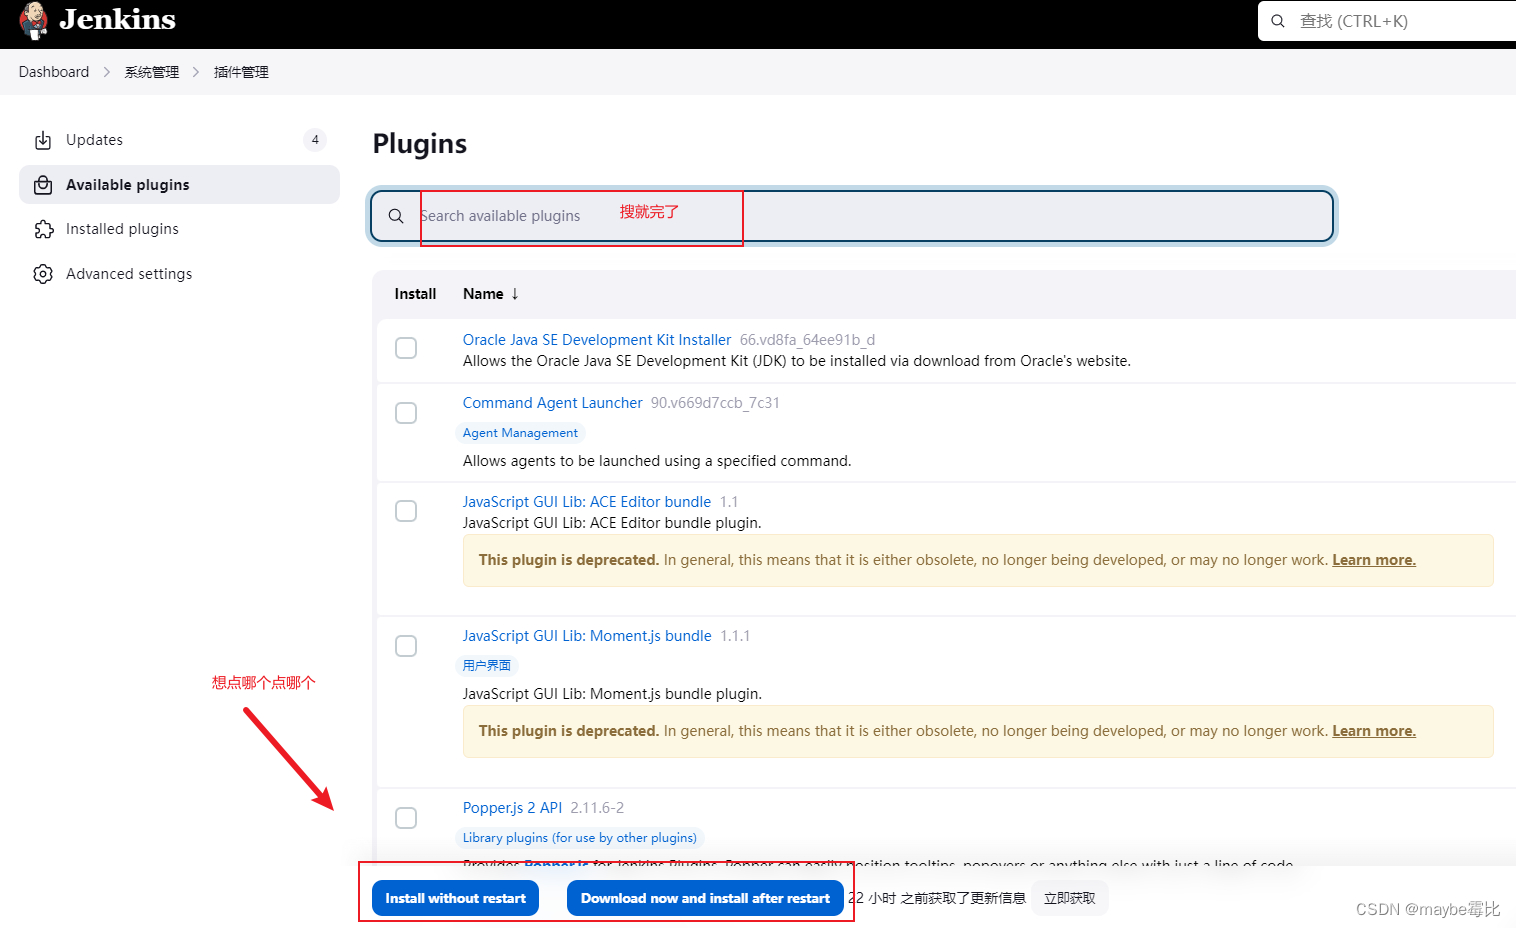
Task: Go back to Dashboard via breadcrumb
Action: (x=54, y=71)
